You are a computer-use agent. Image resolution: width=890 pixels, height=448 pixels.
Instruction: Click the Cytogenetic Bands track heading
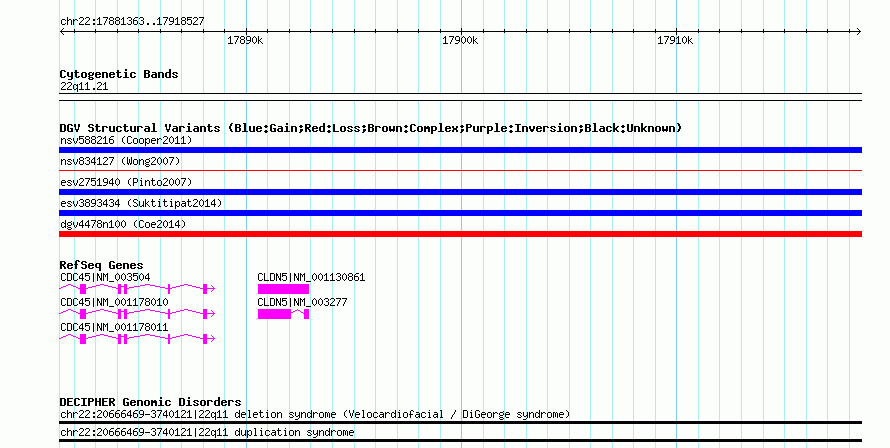pos(119,74)
